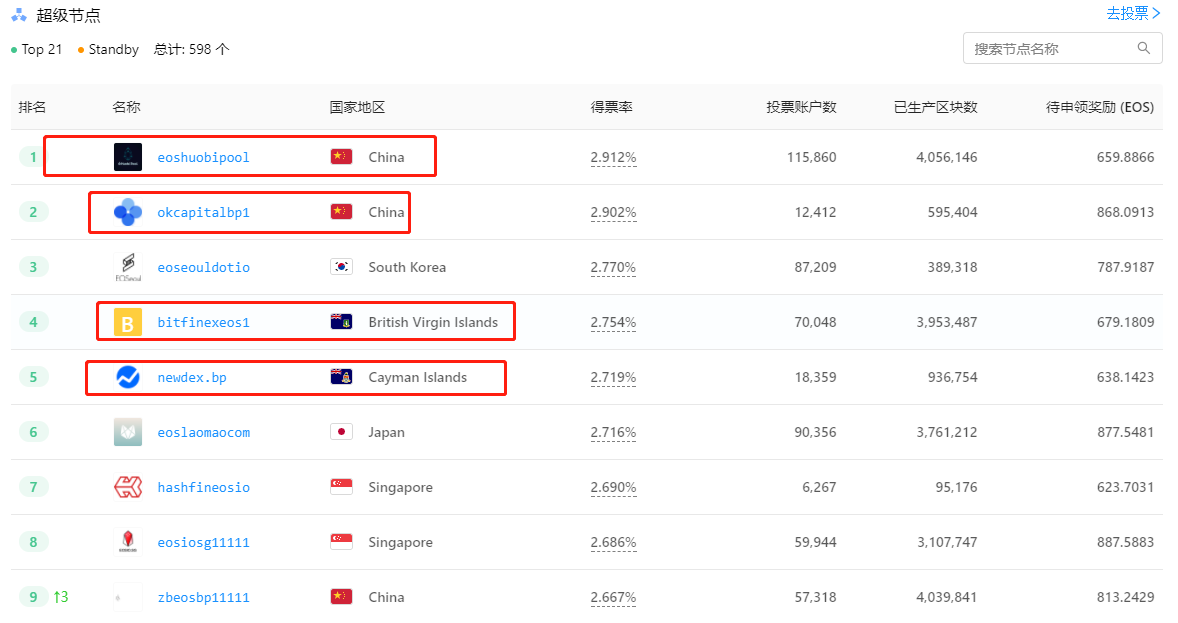Click the 待申领奖励 (EOS) column header
The image size is (1178, 623).
point(1100,107)
